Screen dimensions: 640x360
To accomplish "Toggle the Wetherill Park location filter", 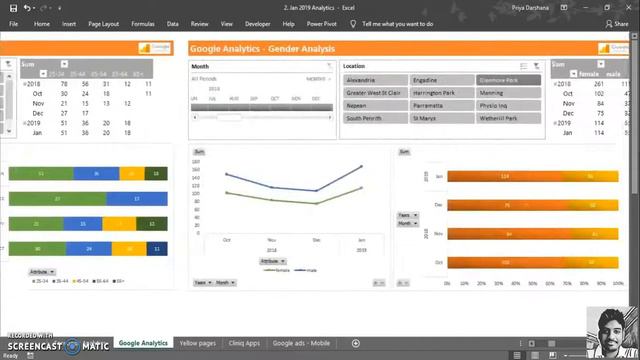I will pos(509,118).
